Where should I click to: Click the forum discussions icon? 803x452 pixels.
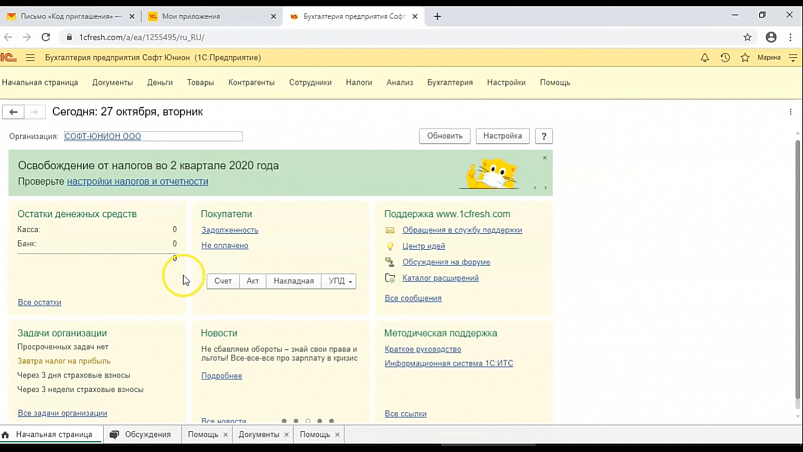tap(390, 262)
